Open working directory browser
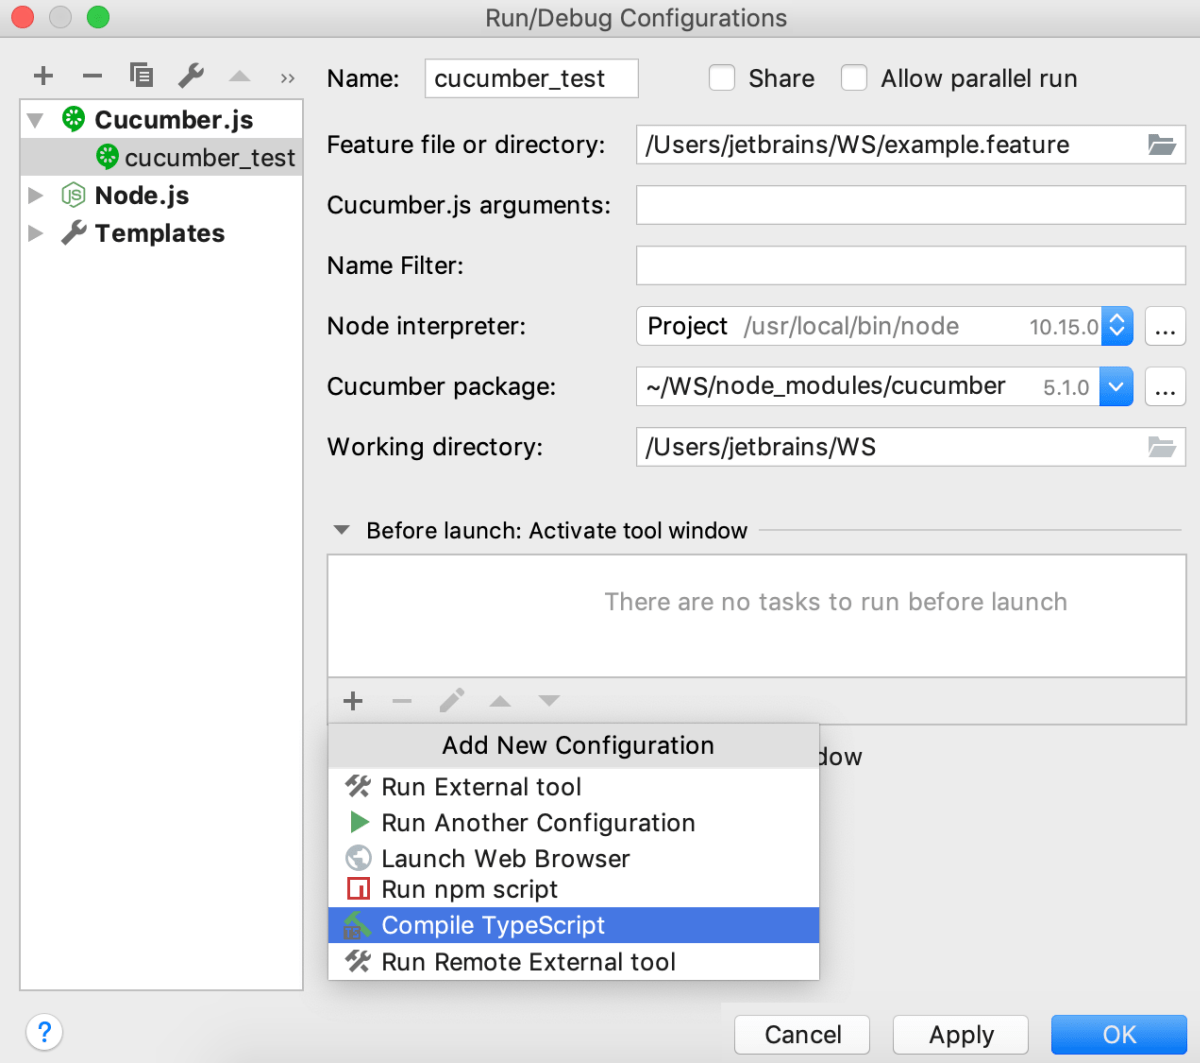 tap(1162, 447)
